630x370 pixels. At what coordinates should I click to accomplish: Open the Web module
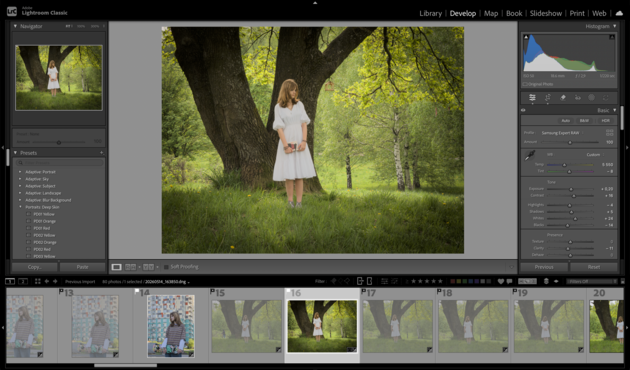pyautogui.click(x=599, y=13)
